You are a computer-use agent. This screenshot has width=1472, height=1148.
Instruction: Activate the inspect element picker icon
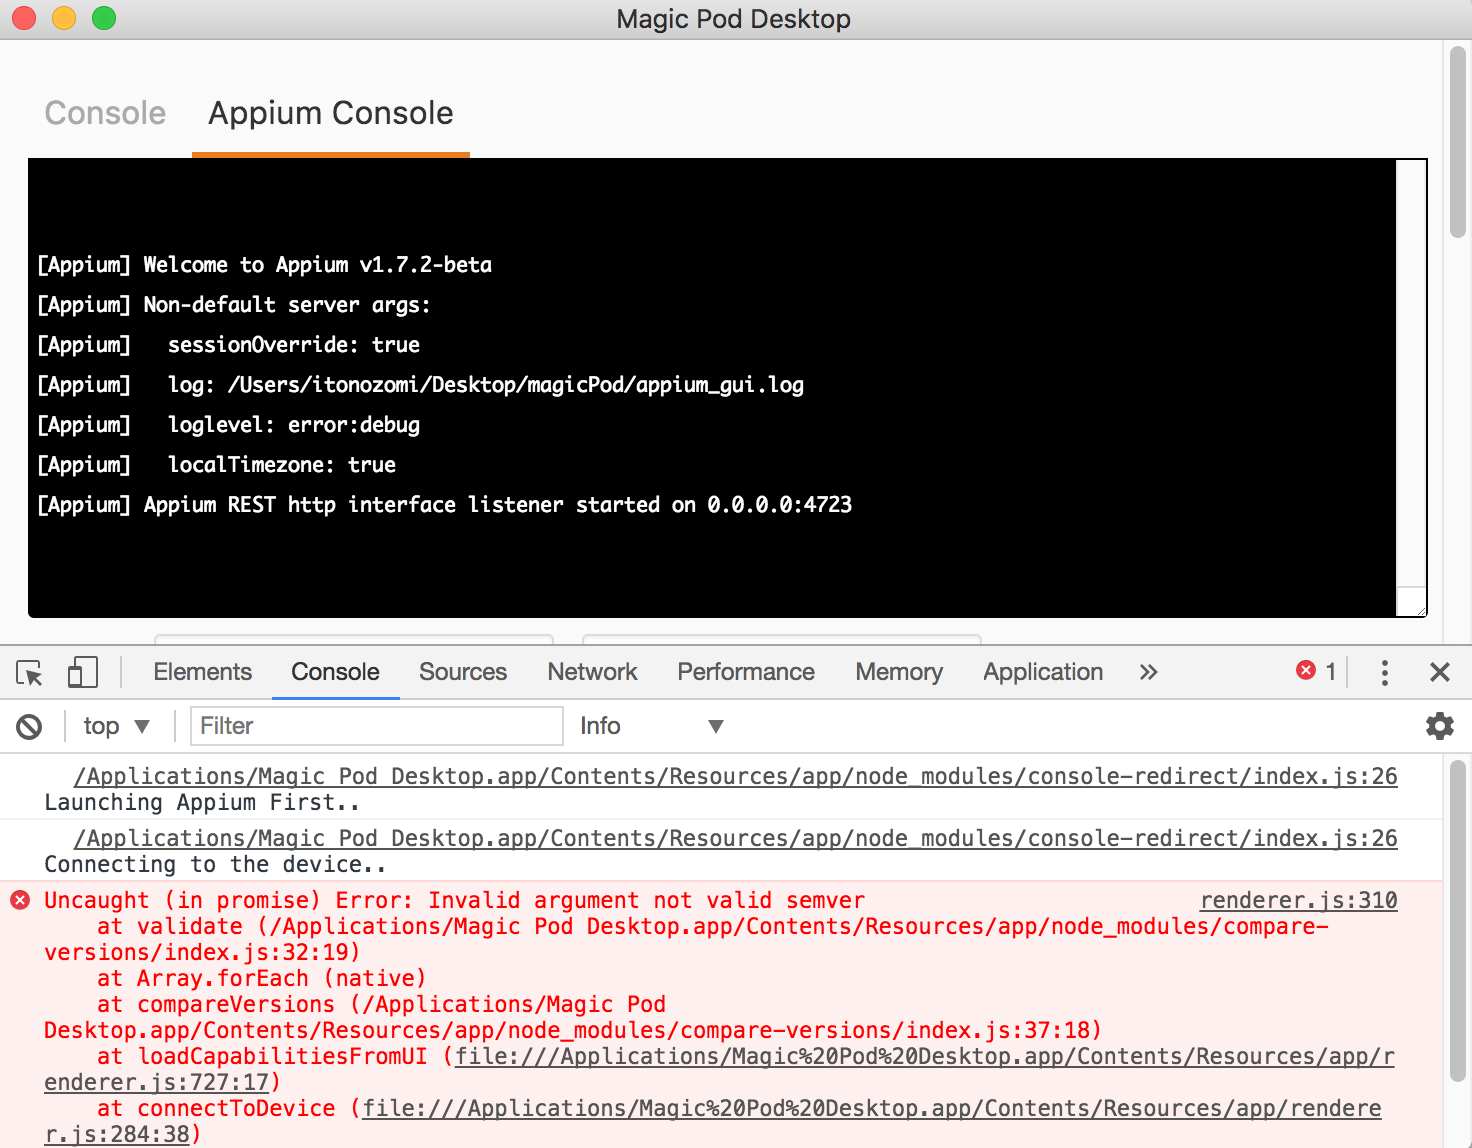30,673
